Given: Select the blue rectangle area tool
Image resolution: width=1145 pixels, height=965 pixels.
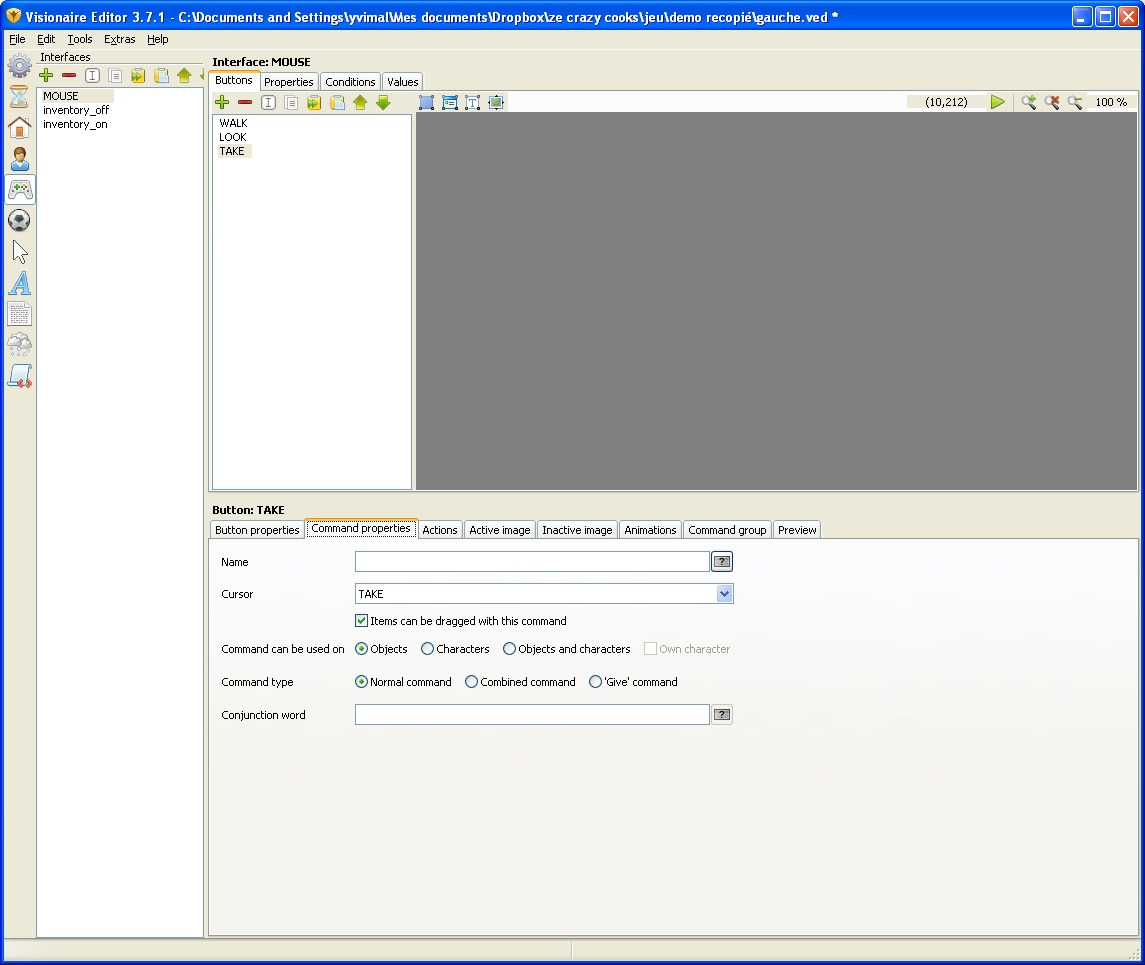Looking at the screenshot, I should point(426,103).
